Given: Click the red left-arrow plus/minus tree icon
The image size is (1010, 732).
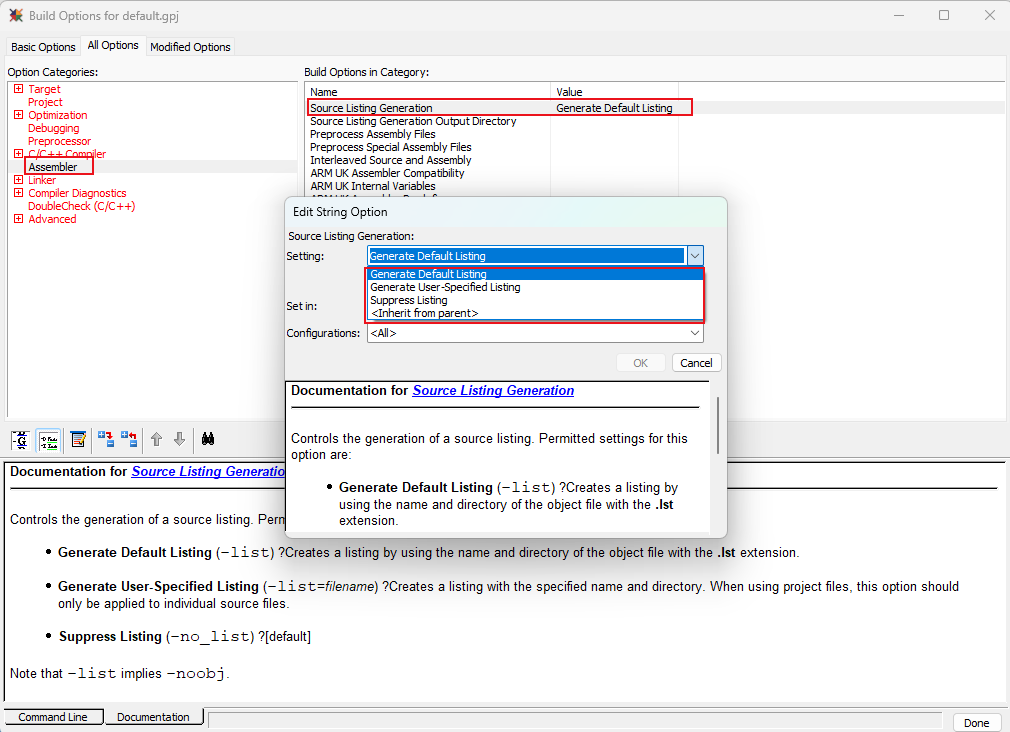Looking at the screenshot, I should coord(129,439).
